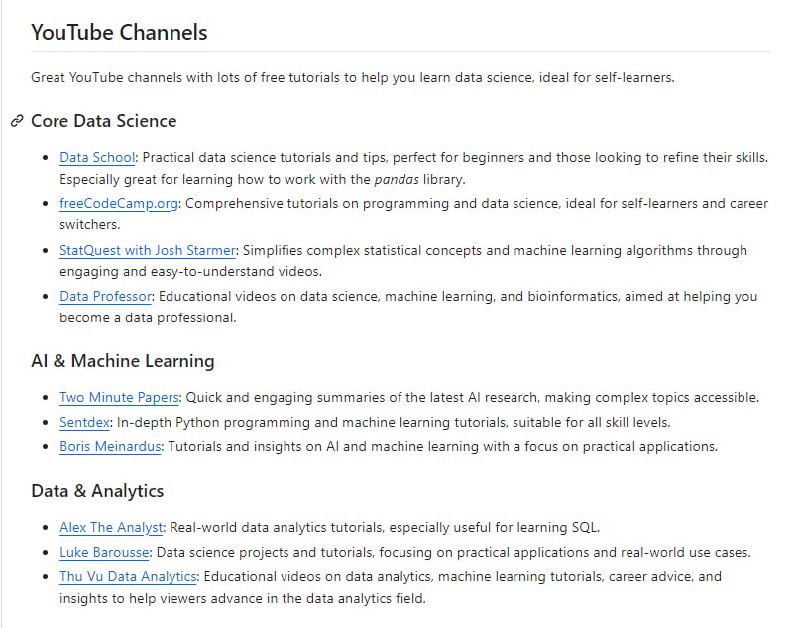The height and width of the screenshot is (628, 800).
Task: Click the YouTube Channels heading
Action: pyautogui.click(x=119, y=32)
